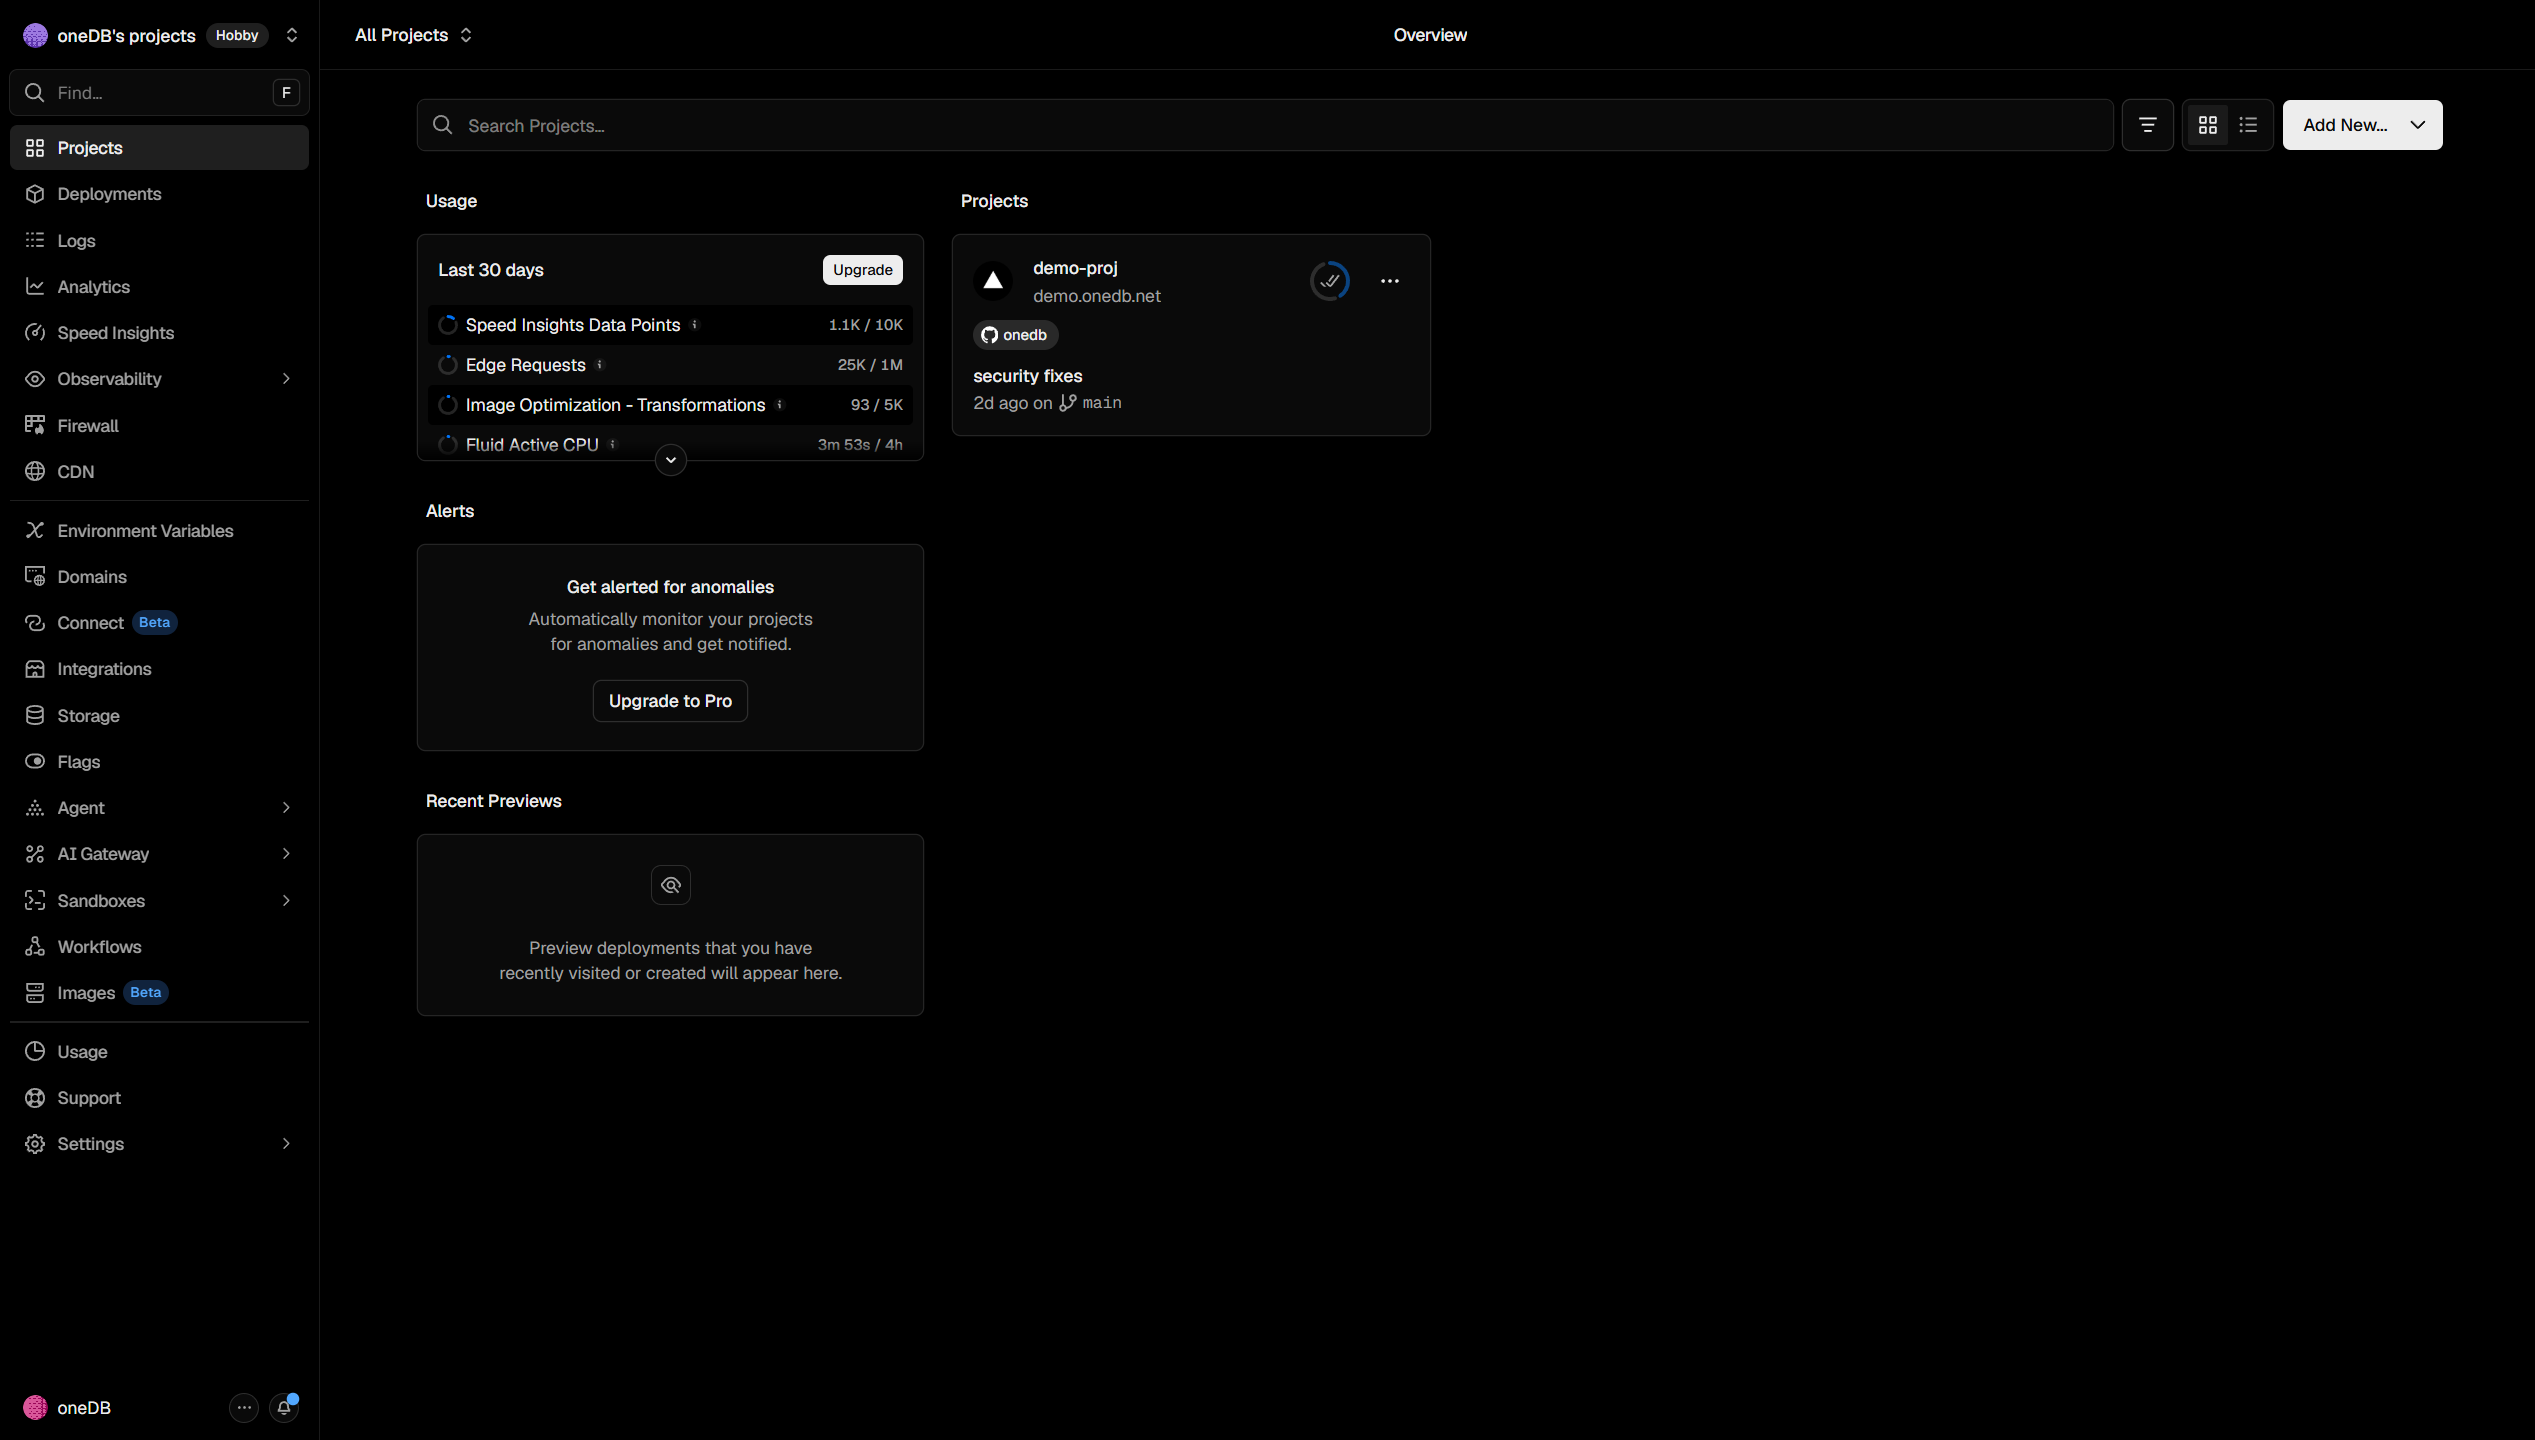Click the 'Fluid Active CPU' usage row

click(670, 445)
